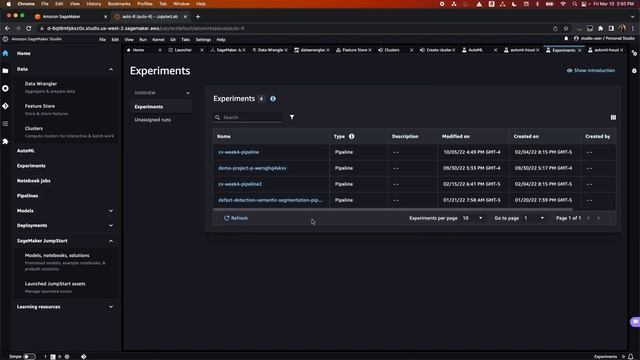Click the settings gear icon in the right sidebar
This screenshot has width=640, height=360.
(x=634, y=71)
